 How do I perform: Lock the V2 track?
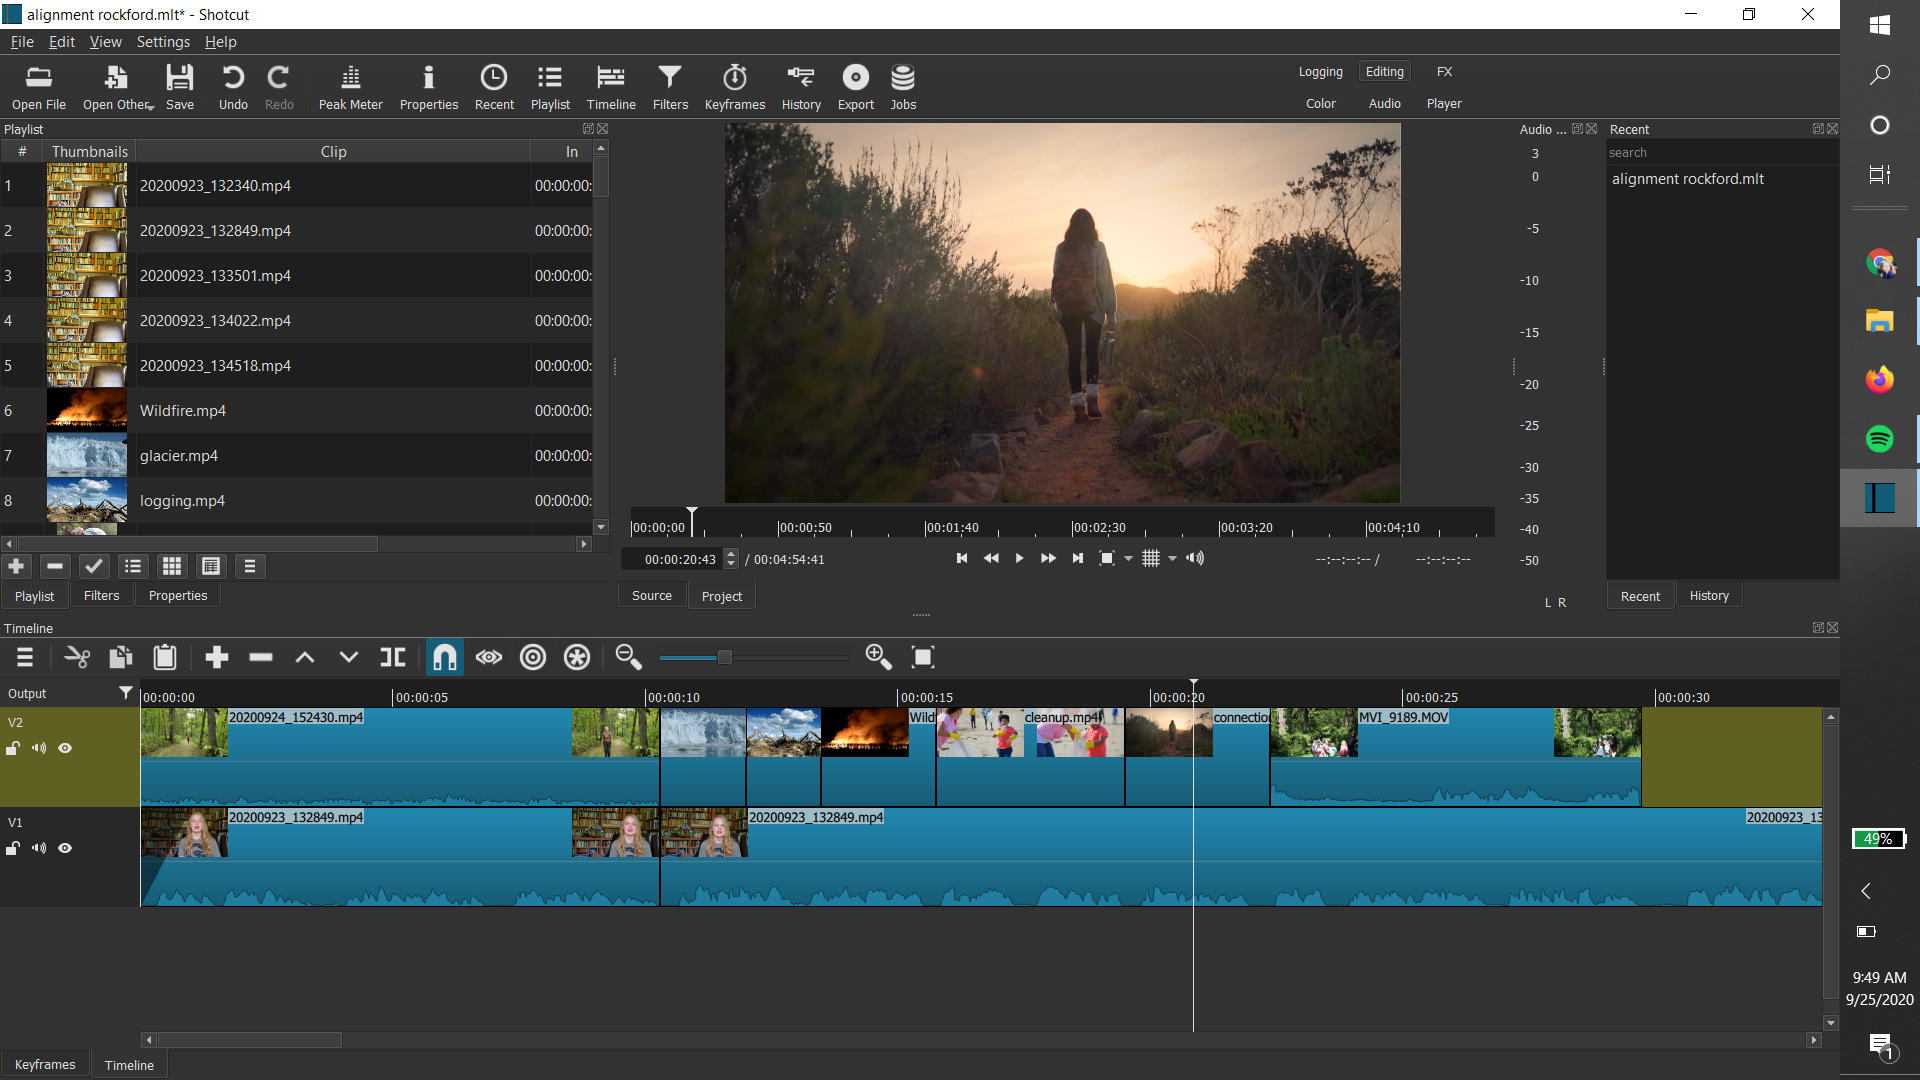click(13, 748)
